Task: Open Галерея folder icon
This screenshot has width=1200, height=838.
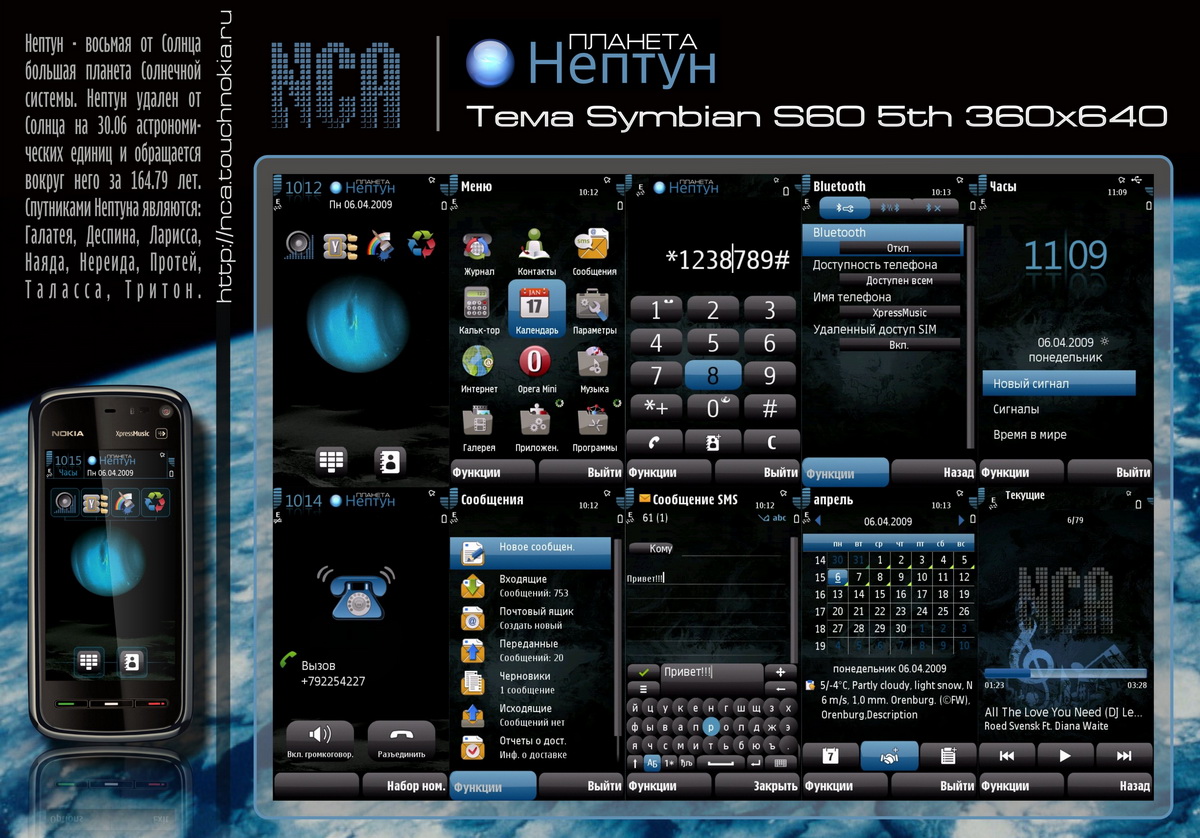Action: [479, 420]
